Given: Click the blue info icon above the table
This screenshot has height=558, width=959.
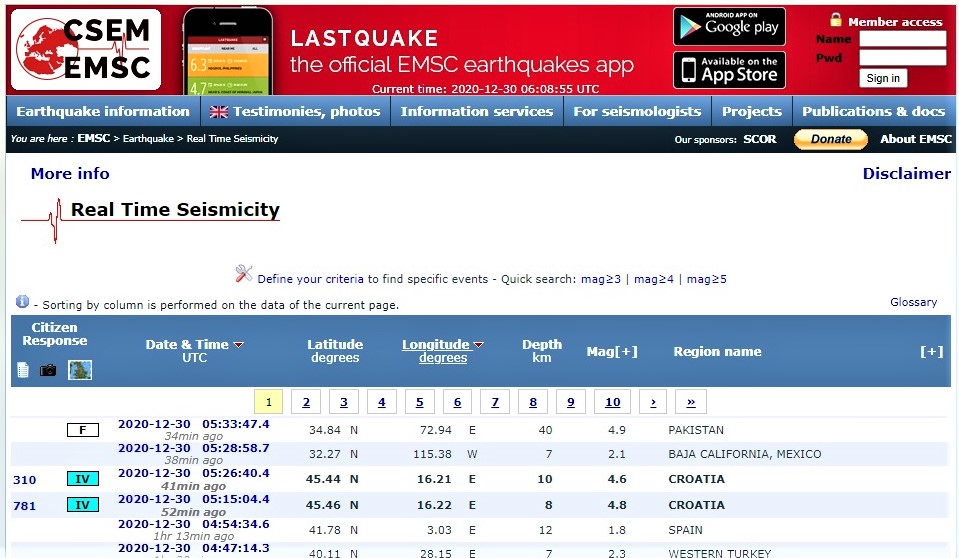Looking at the screenshot, I should (x=22, y=302).
